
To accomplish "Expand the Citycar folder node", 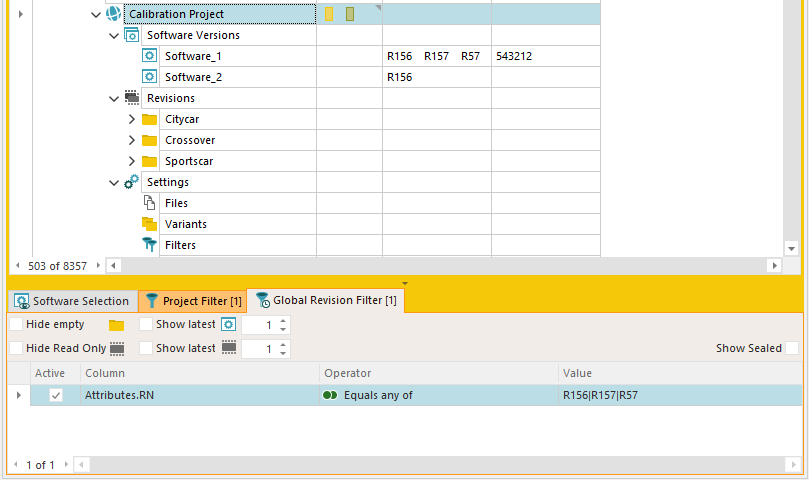I will click(x=132, y=119).
